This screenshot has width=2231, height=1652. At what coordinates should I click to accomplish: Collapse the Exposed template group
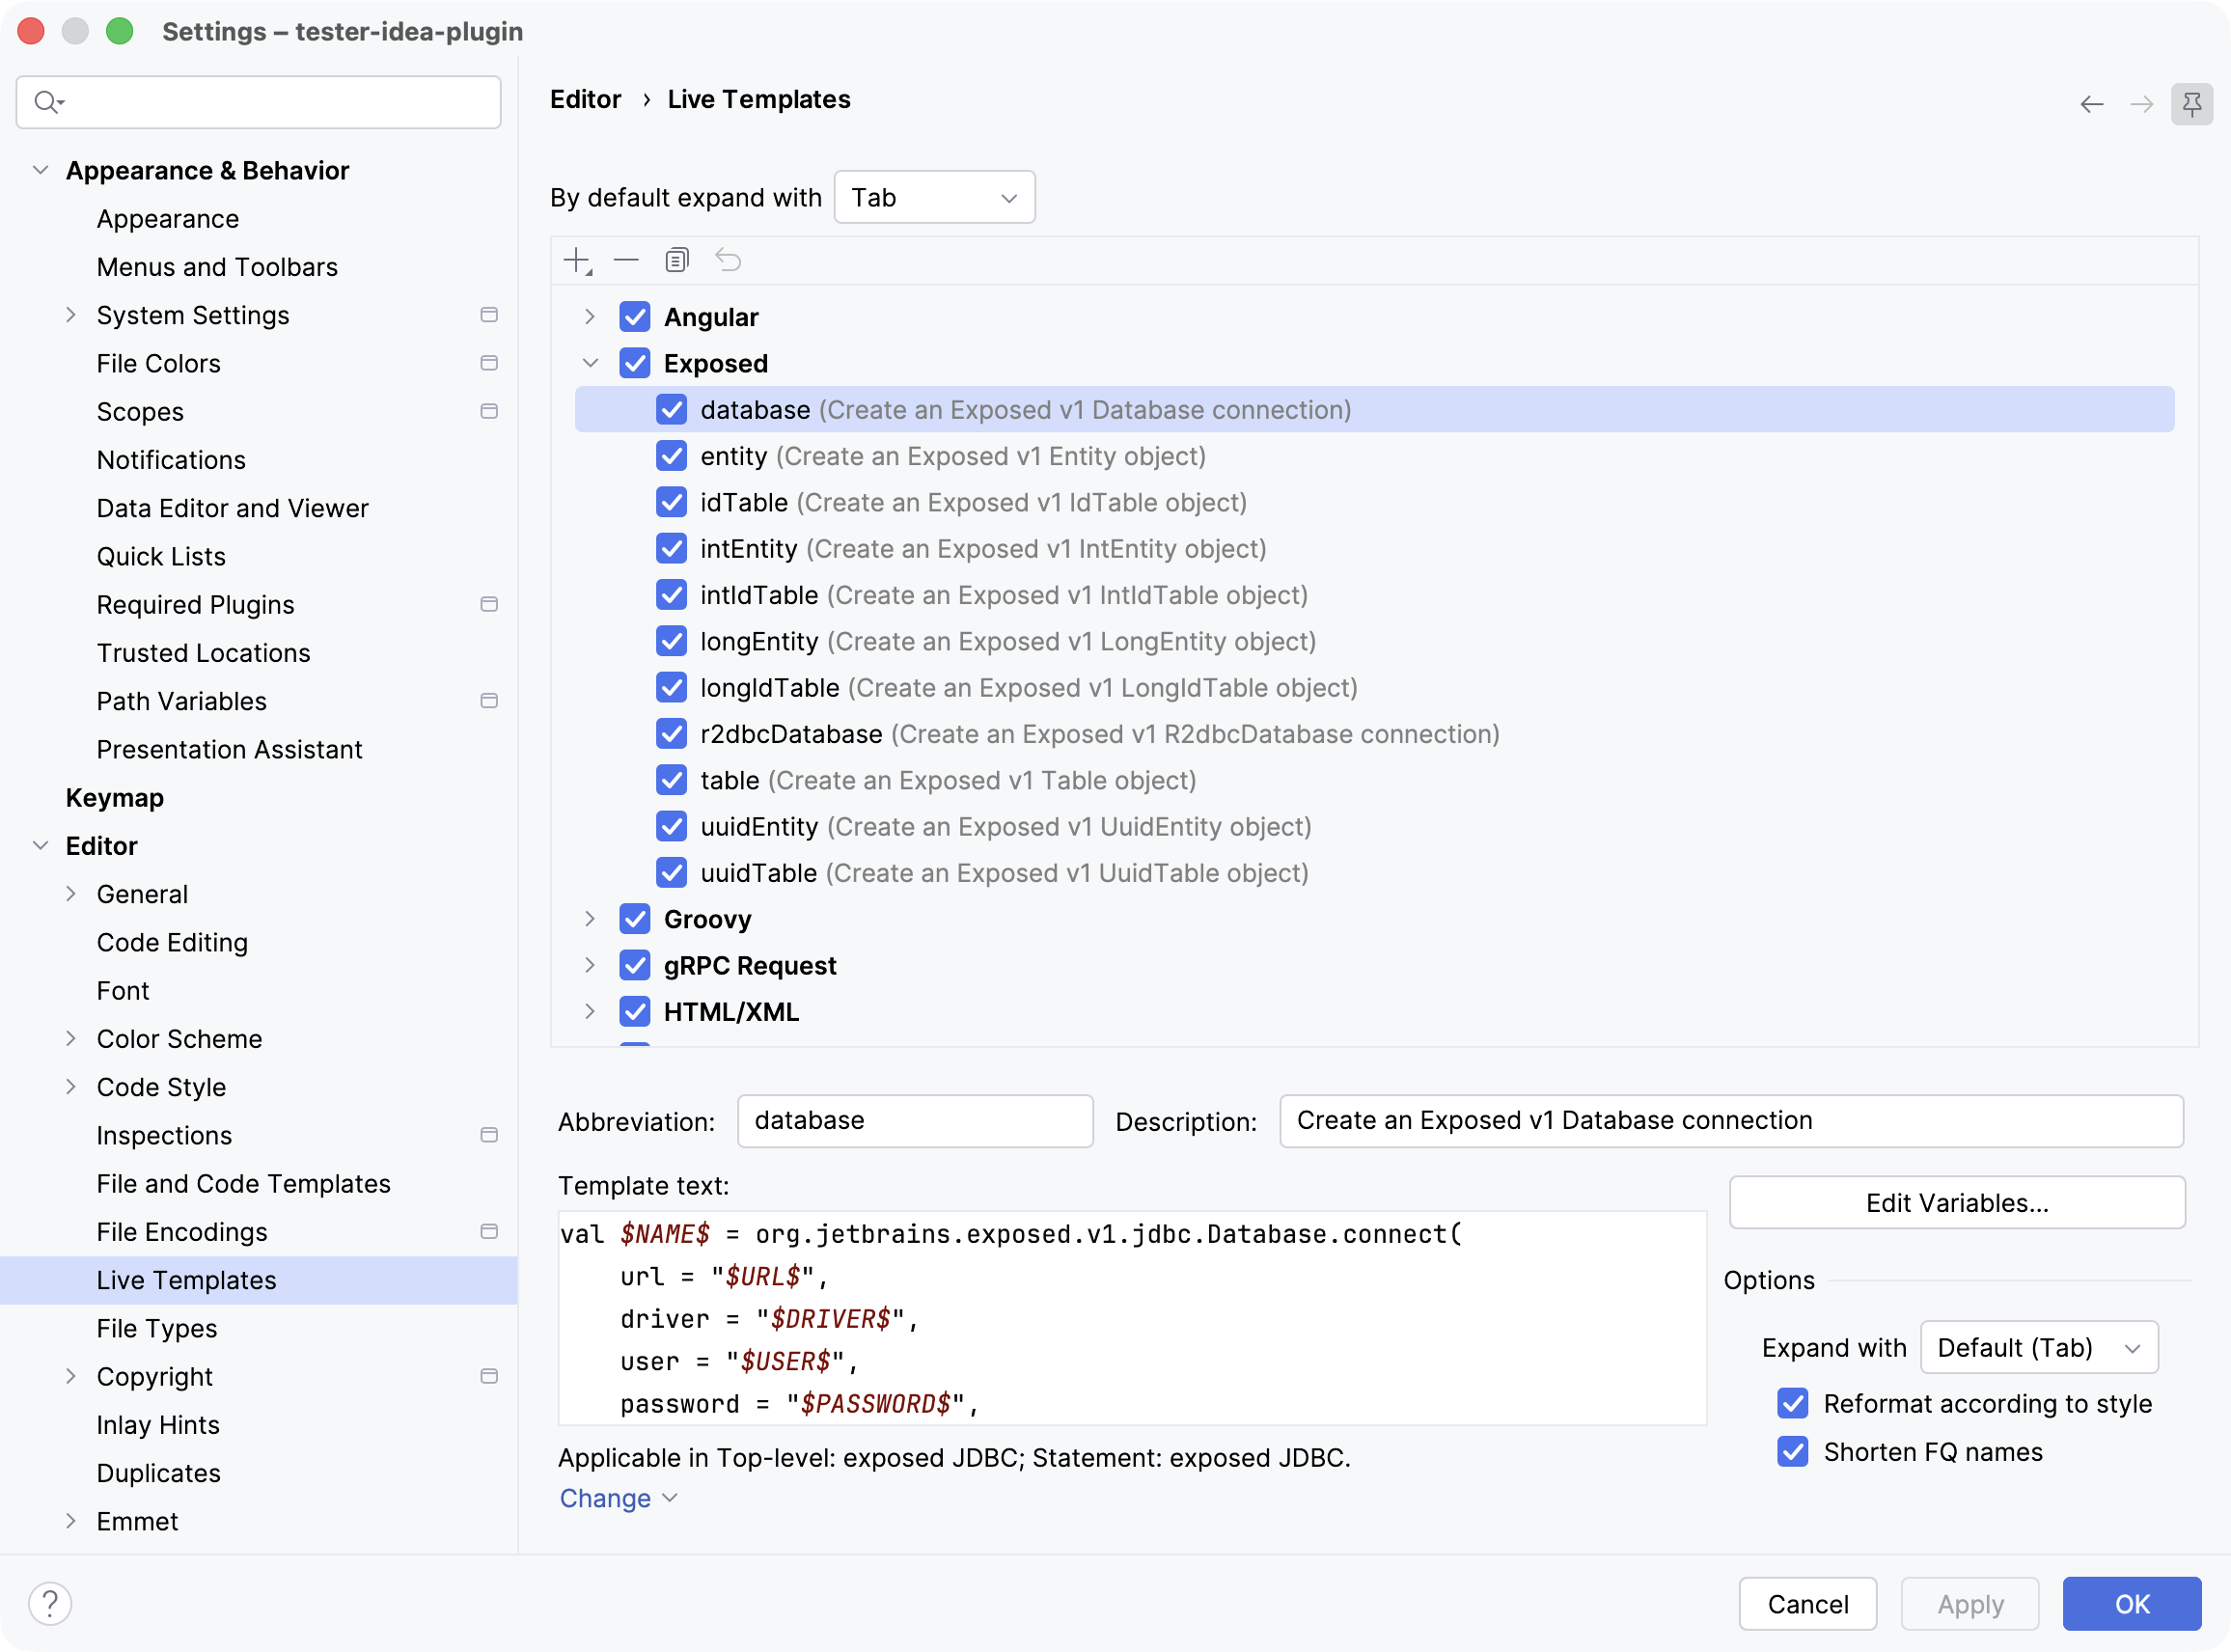pyautogui.click(x=590, y=363)
